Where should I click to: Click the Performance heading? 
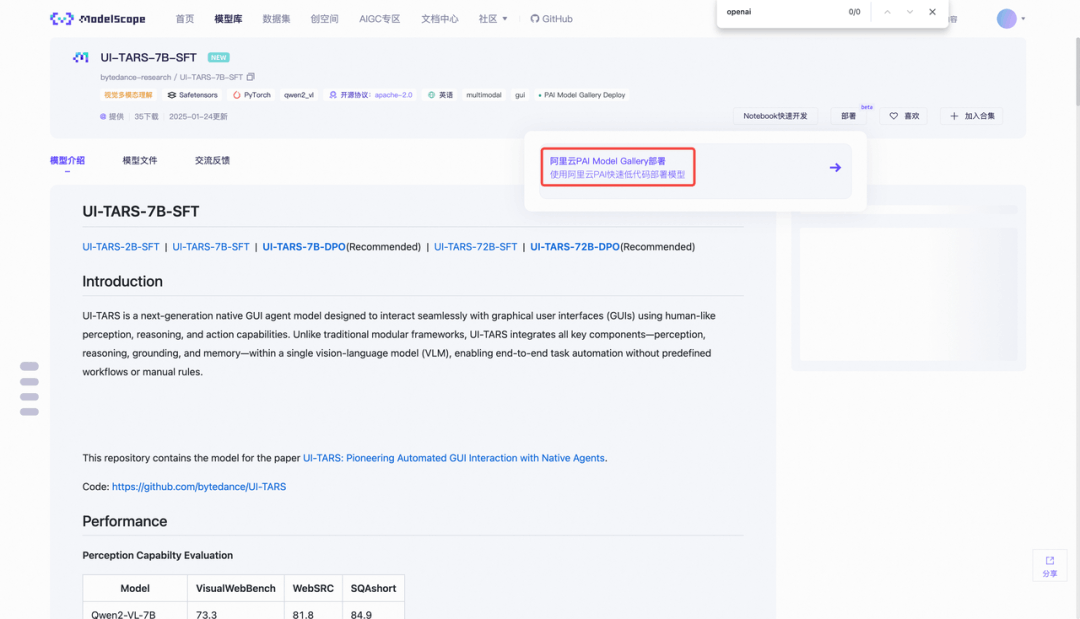(125, 521)
